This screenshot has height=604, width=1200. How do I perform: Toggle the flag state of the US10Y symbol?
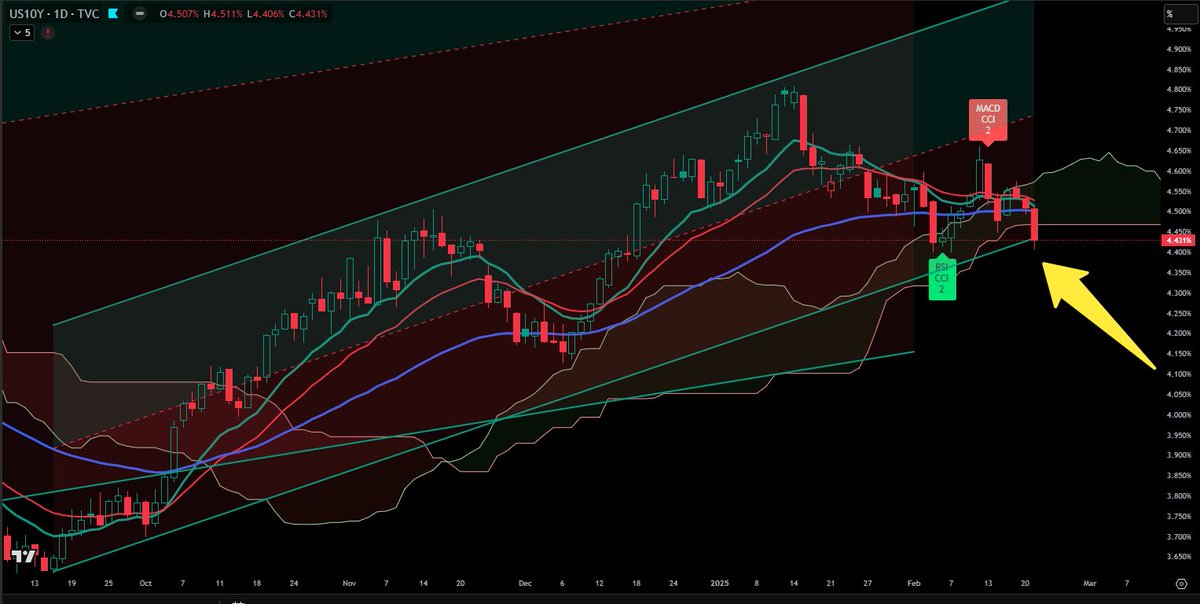click(113, 15)
